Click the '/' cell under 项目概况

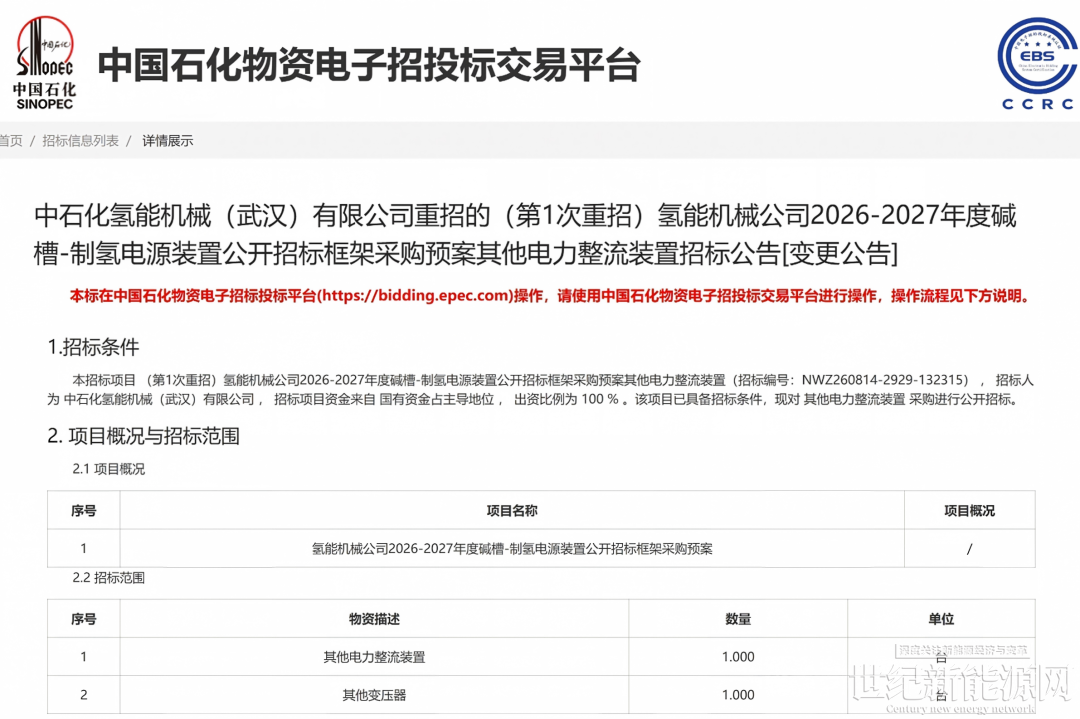click(x=969, y=549)
